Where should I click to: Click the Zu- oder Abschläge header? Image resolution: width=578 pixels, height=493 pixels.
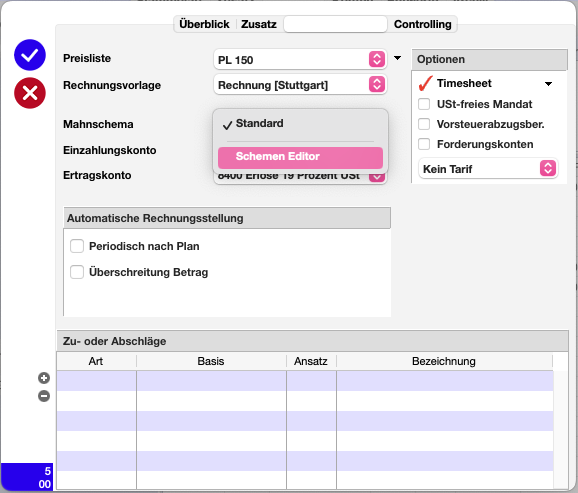pyautogui.click(x=312, y=341)
